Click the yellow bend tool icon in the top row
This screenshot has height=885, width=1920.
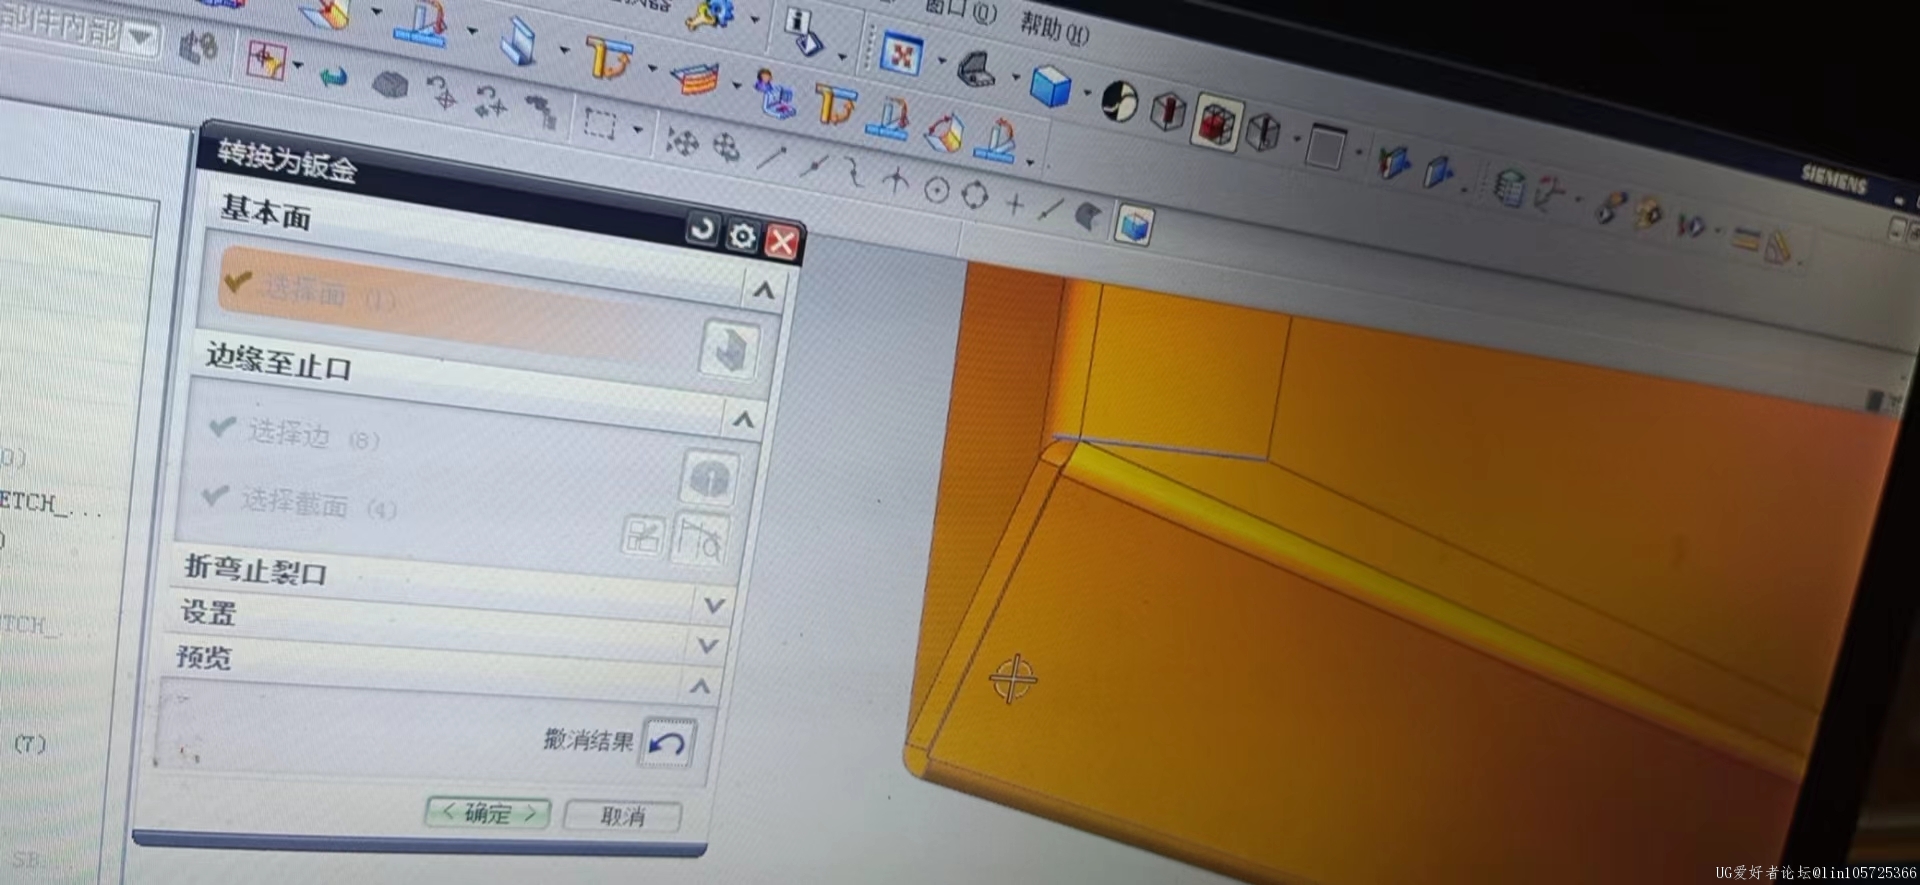(609, 57)
